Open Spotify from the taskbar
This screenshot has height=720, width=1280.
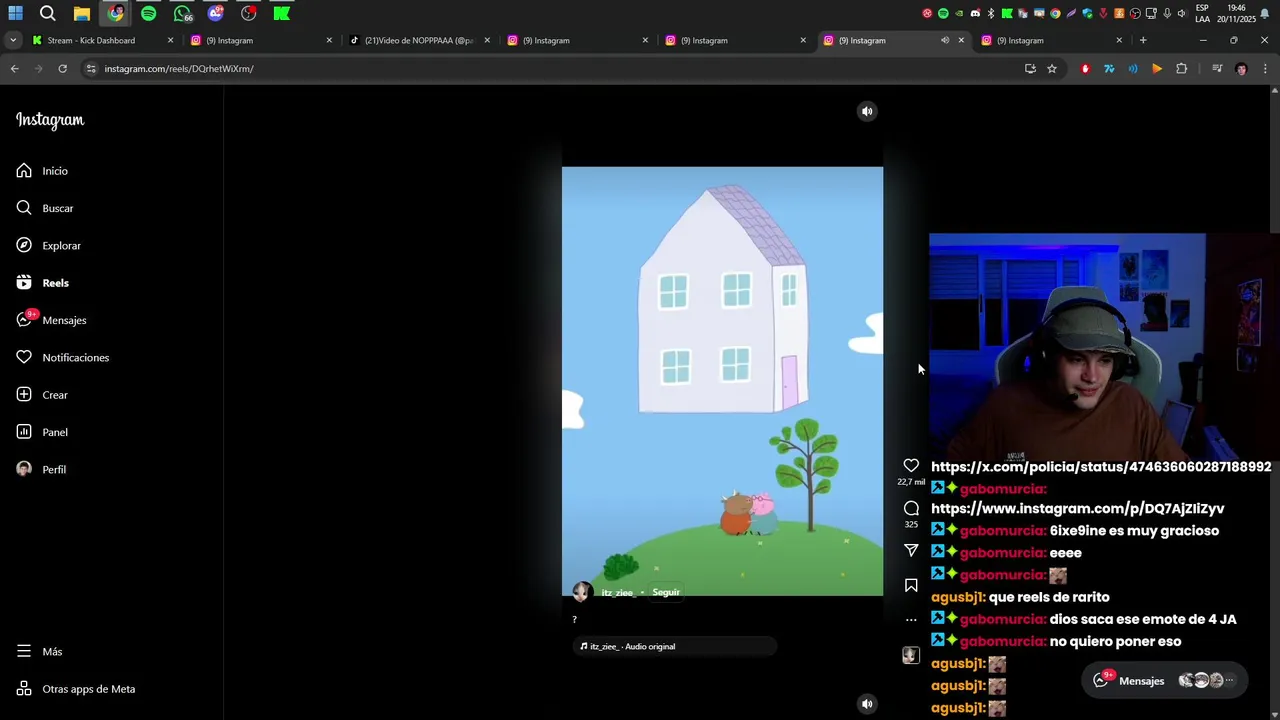148,13
